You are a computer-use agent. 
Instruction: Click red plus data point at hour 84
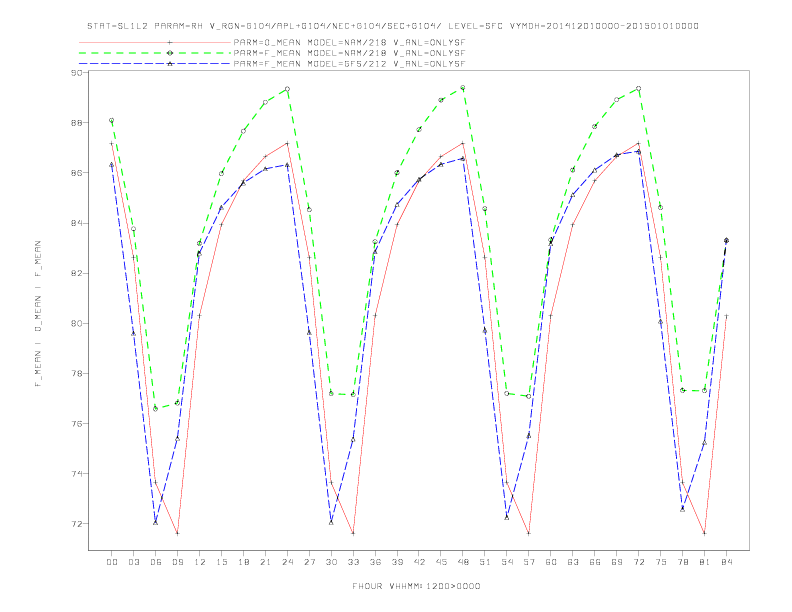tap(726, 316)
